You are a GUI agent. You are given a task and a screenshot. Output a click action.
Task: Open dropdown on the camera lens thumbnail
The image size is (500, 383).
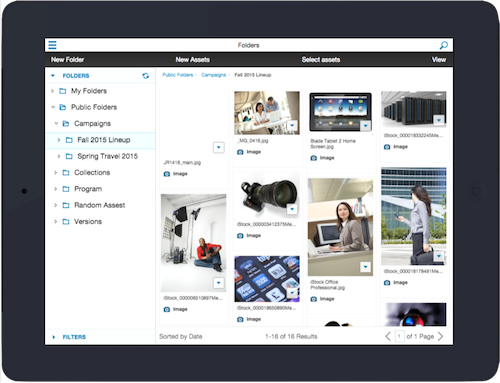click(292, 209)
